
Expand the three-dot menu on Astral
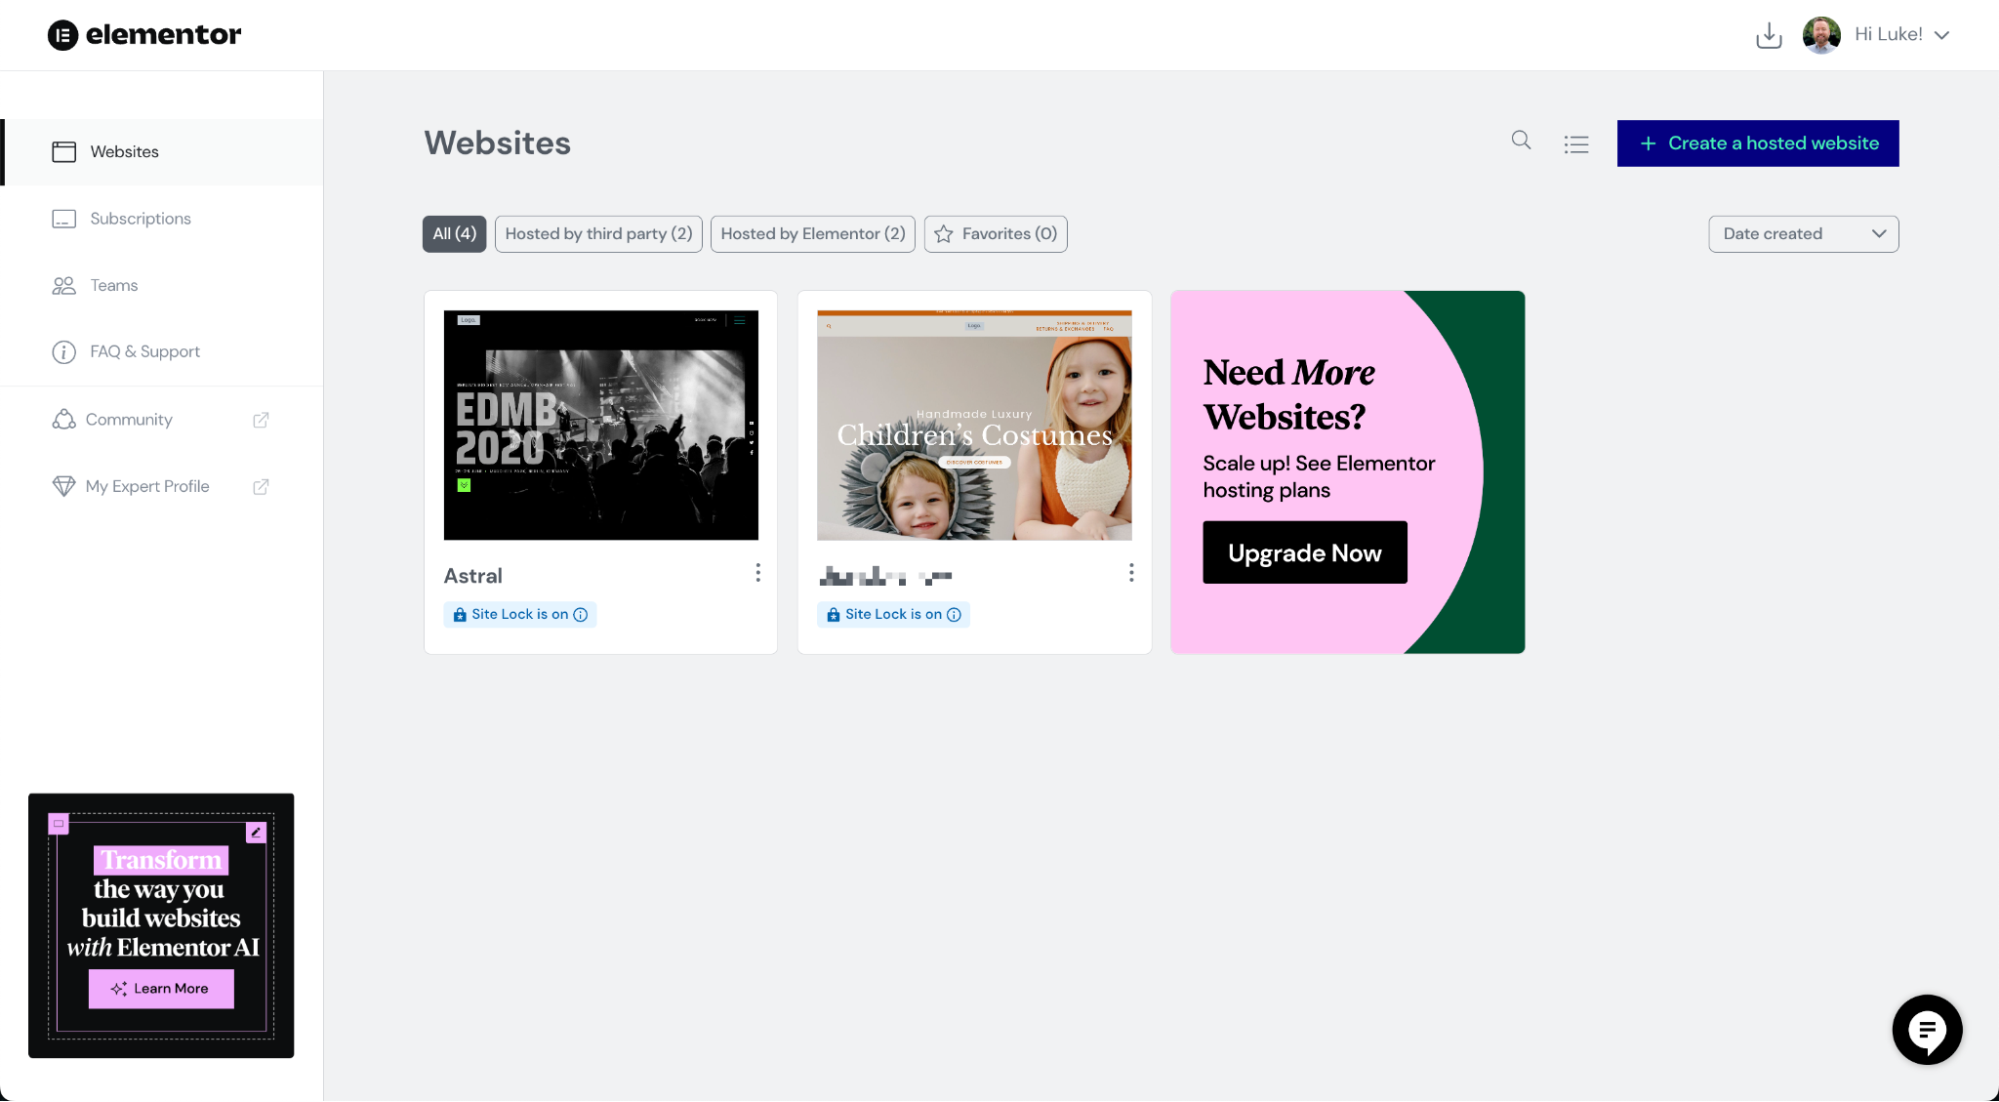[756, 573]
